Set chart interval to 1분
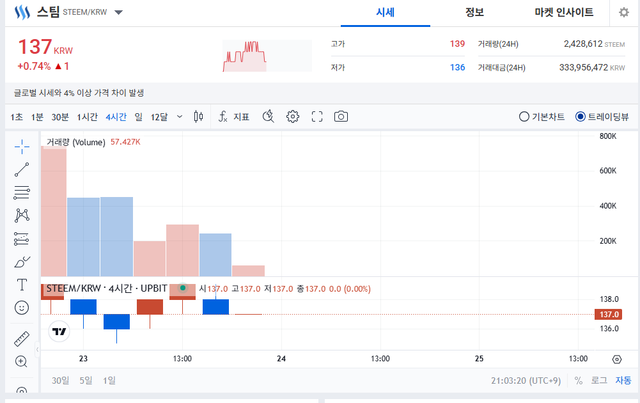The width and height of the screenshot is (640, 403). [x=37, y=117]
